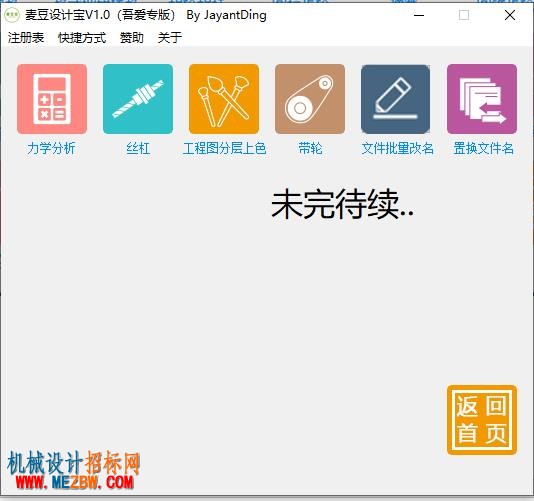Minimize the 麦豆设计宝 window
Screen dimensions: 534x501
(x=419, y=15)
